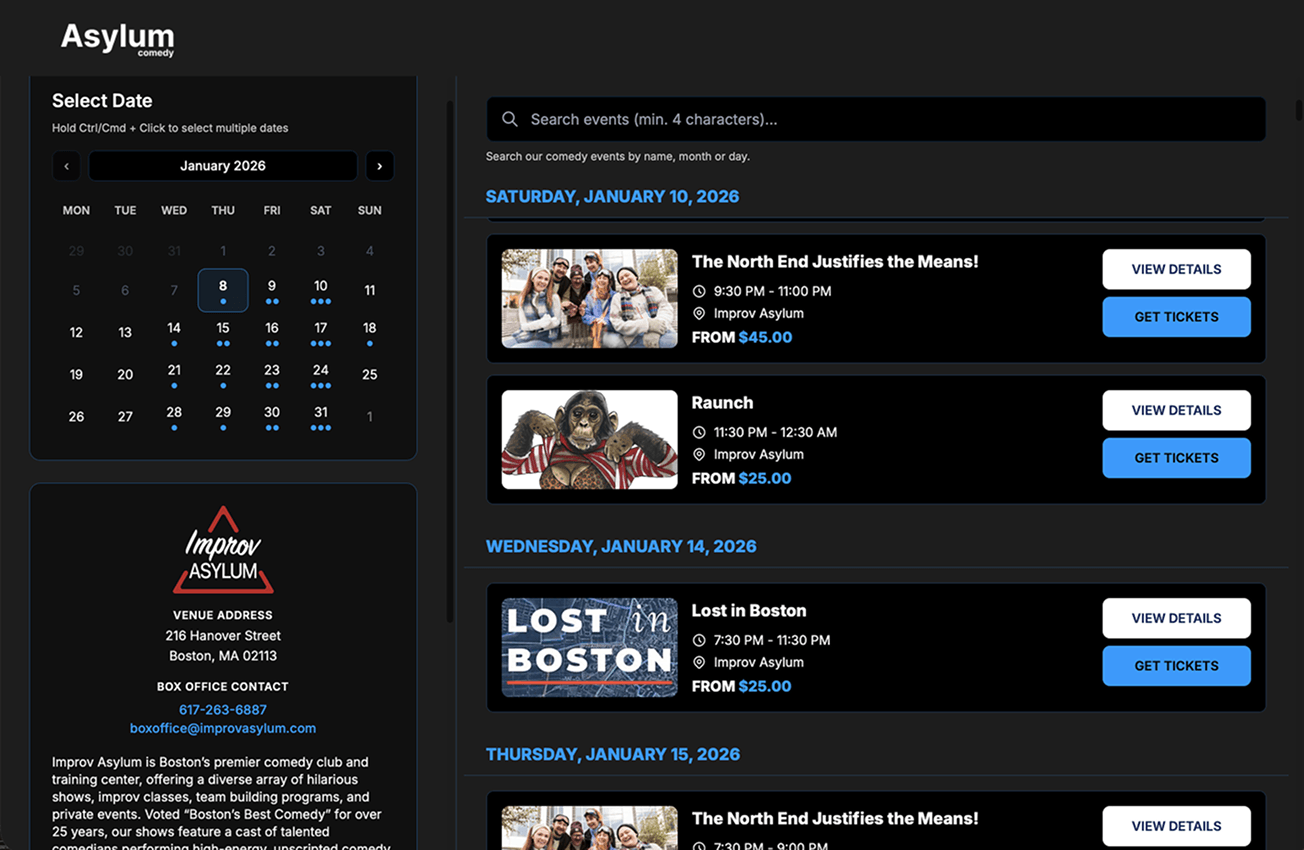This screenshot has width=1304, height=850.
Task: Go to next month arrow
Action: [380, 166]
